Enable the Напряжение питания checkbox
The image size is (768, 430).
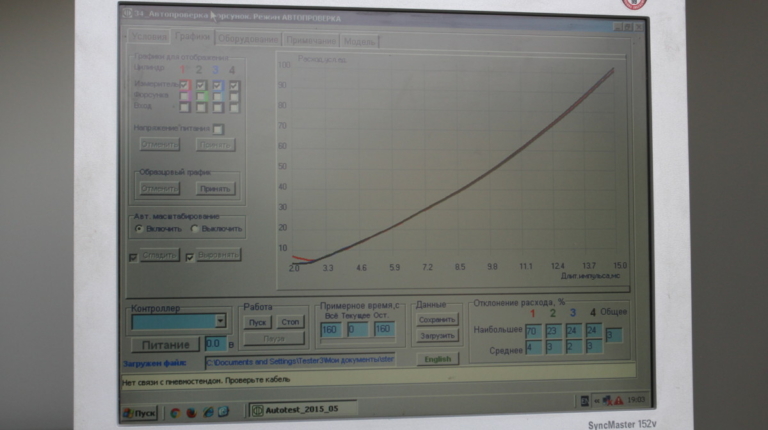(218, 128)
